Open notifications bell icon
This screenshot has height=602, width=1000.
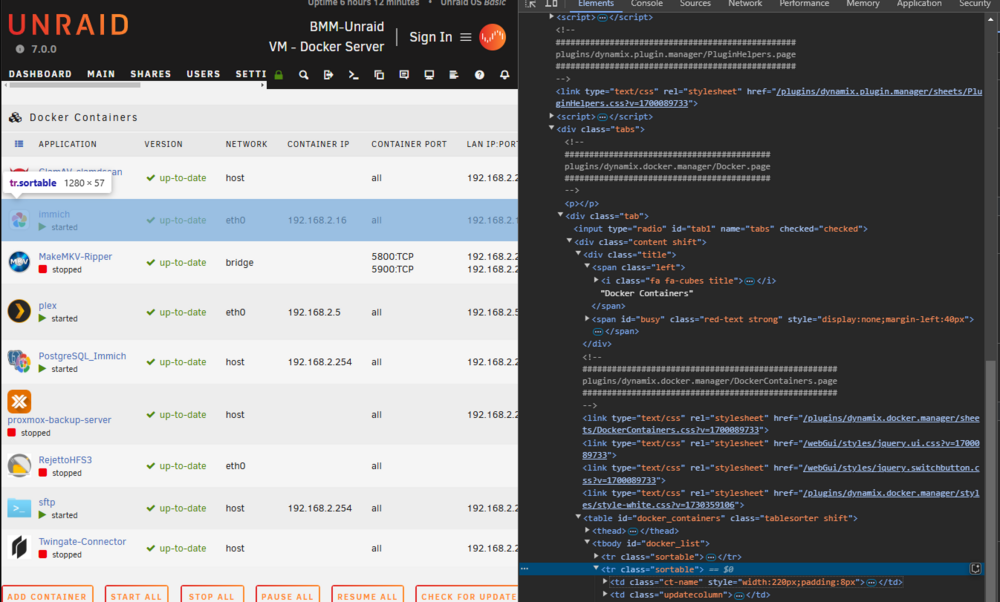point(504,75)
